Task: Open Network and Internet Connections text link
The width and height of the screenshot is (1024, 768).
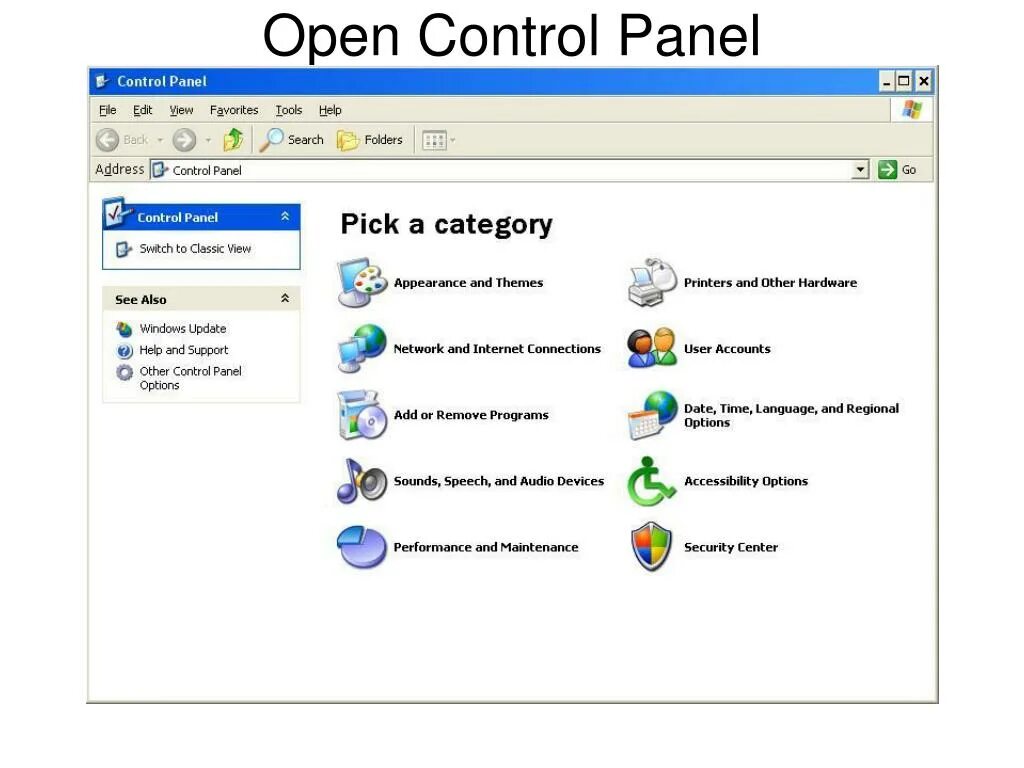Action: (x=497, y=349)
